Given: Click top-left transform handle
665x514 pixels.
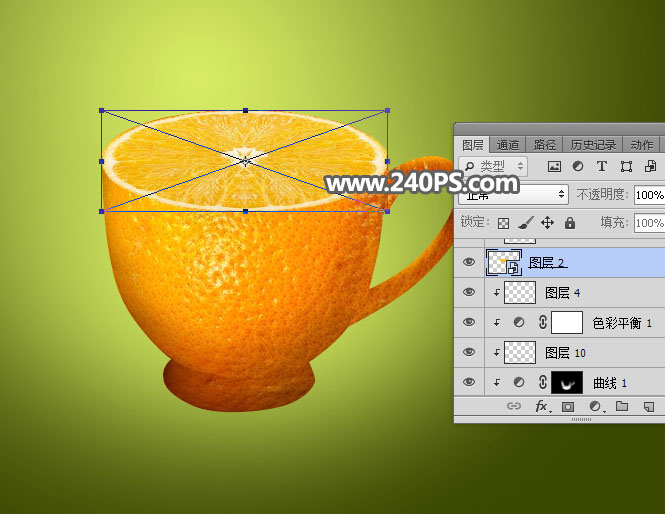Looking at the screenshot, I should [101, 111].
